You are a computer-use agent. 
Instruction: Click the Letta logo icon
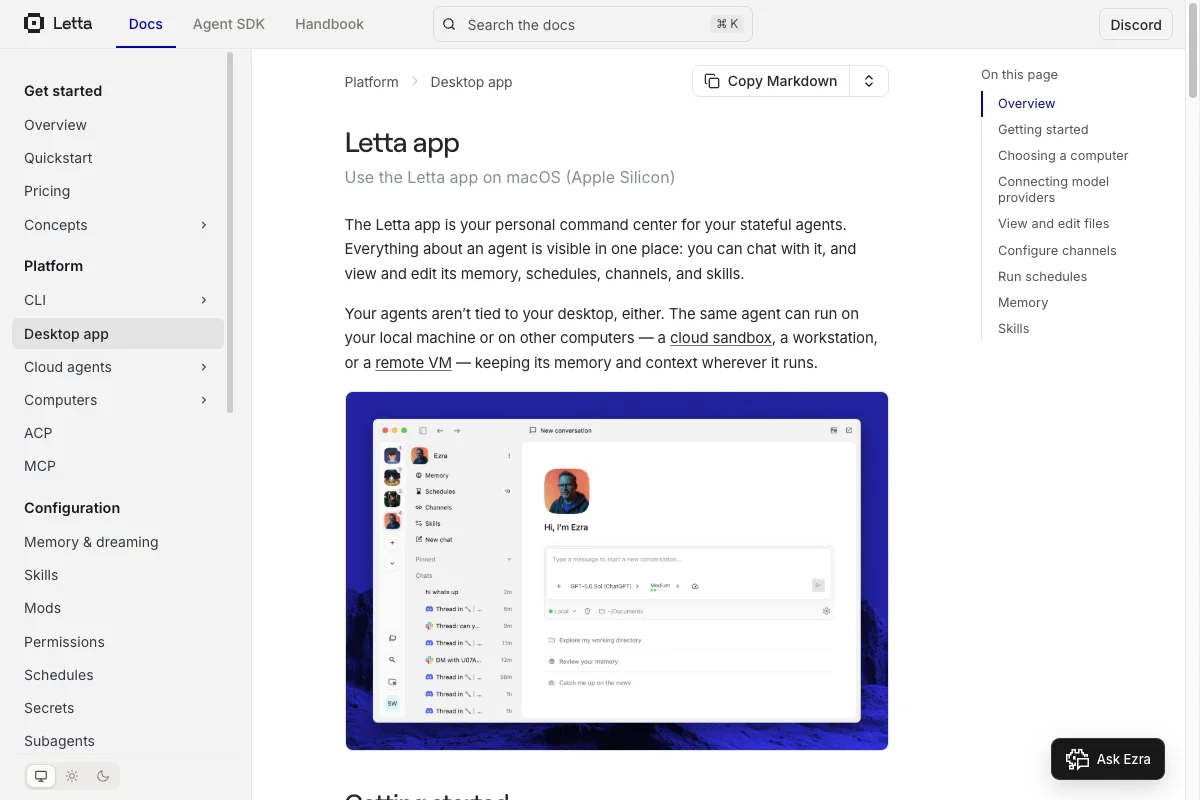(x=34, y=23)
